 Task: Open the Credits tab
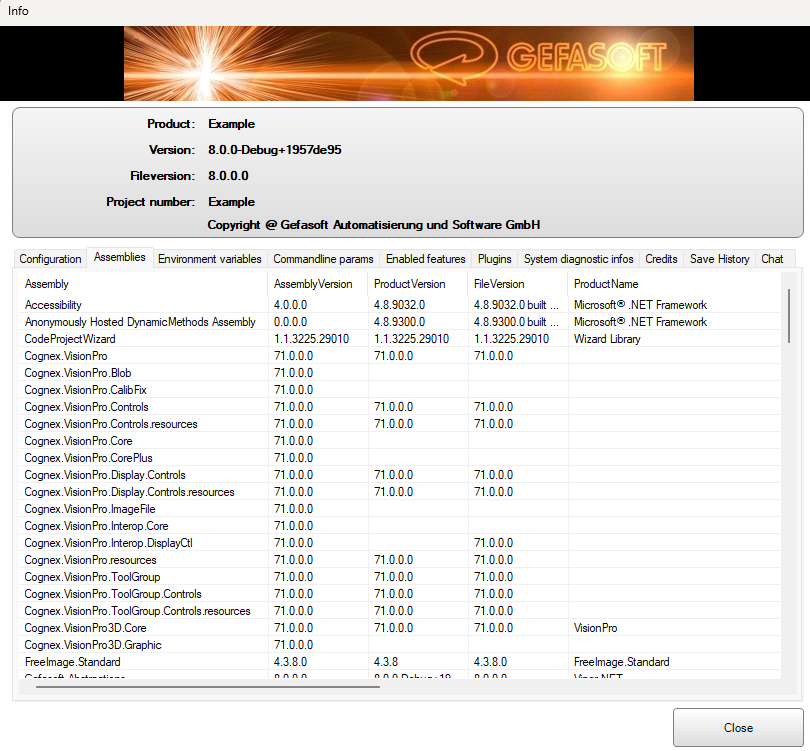(661, 259)
